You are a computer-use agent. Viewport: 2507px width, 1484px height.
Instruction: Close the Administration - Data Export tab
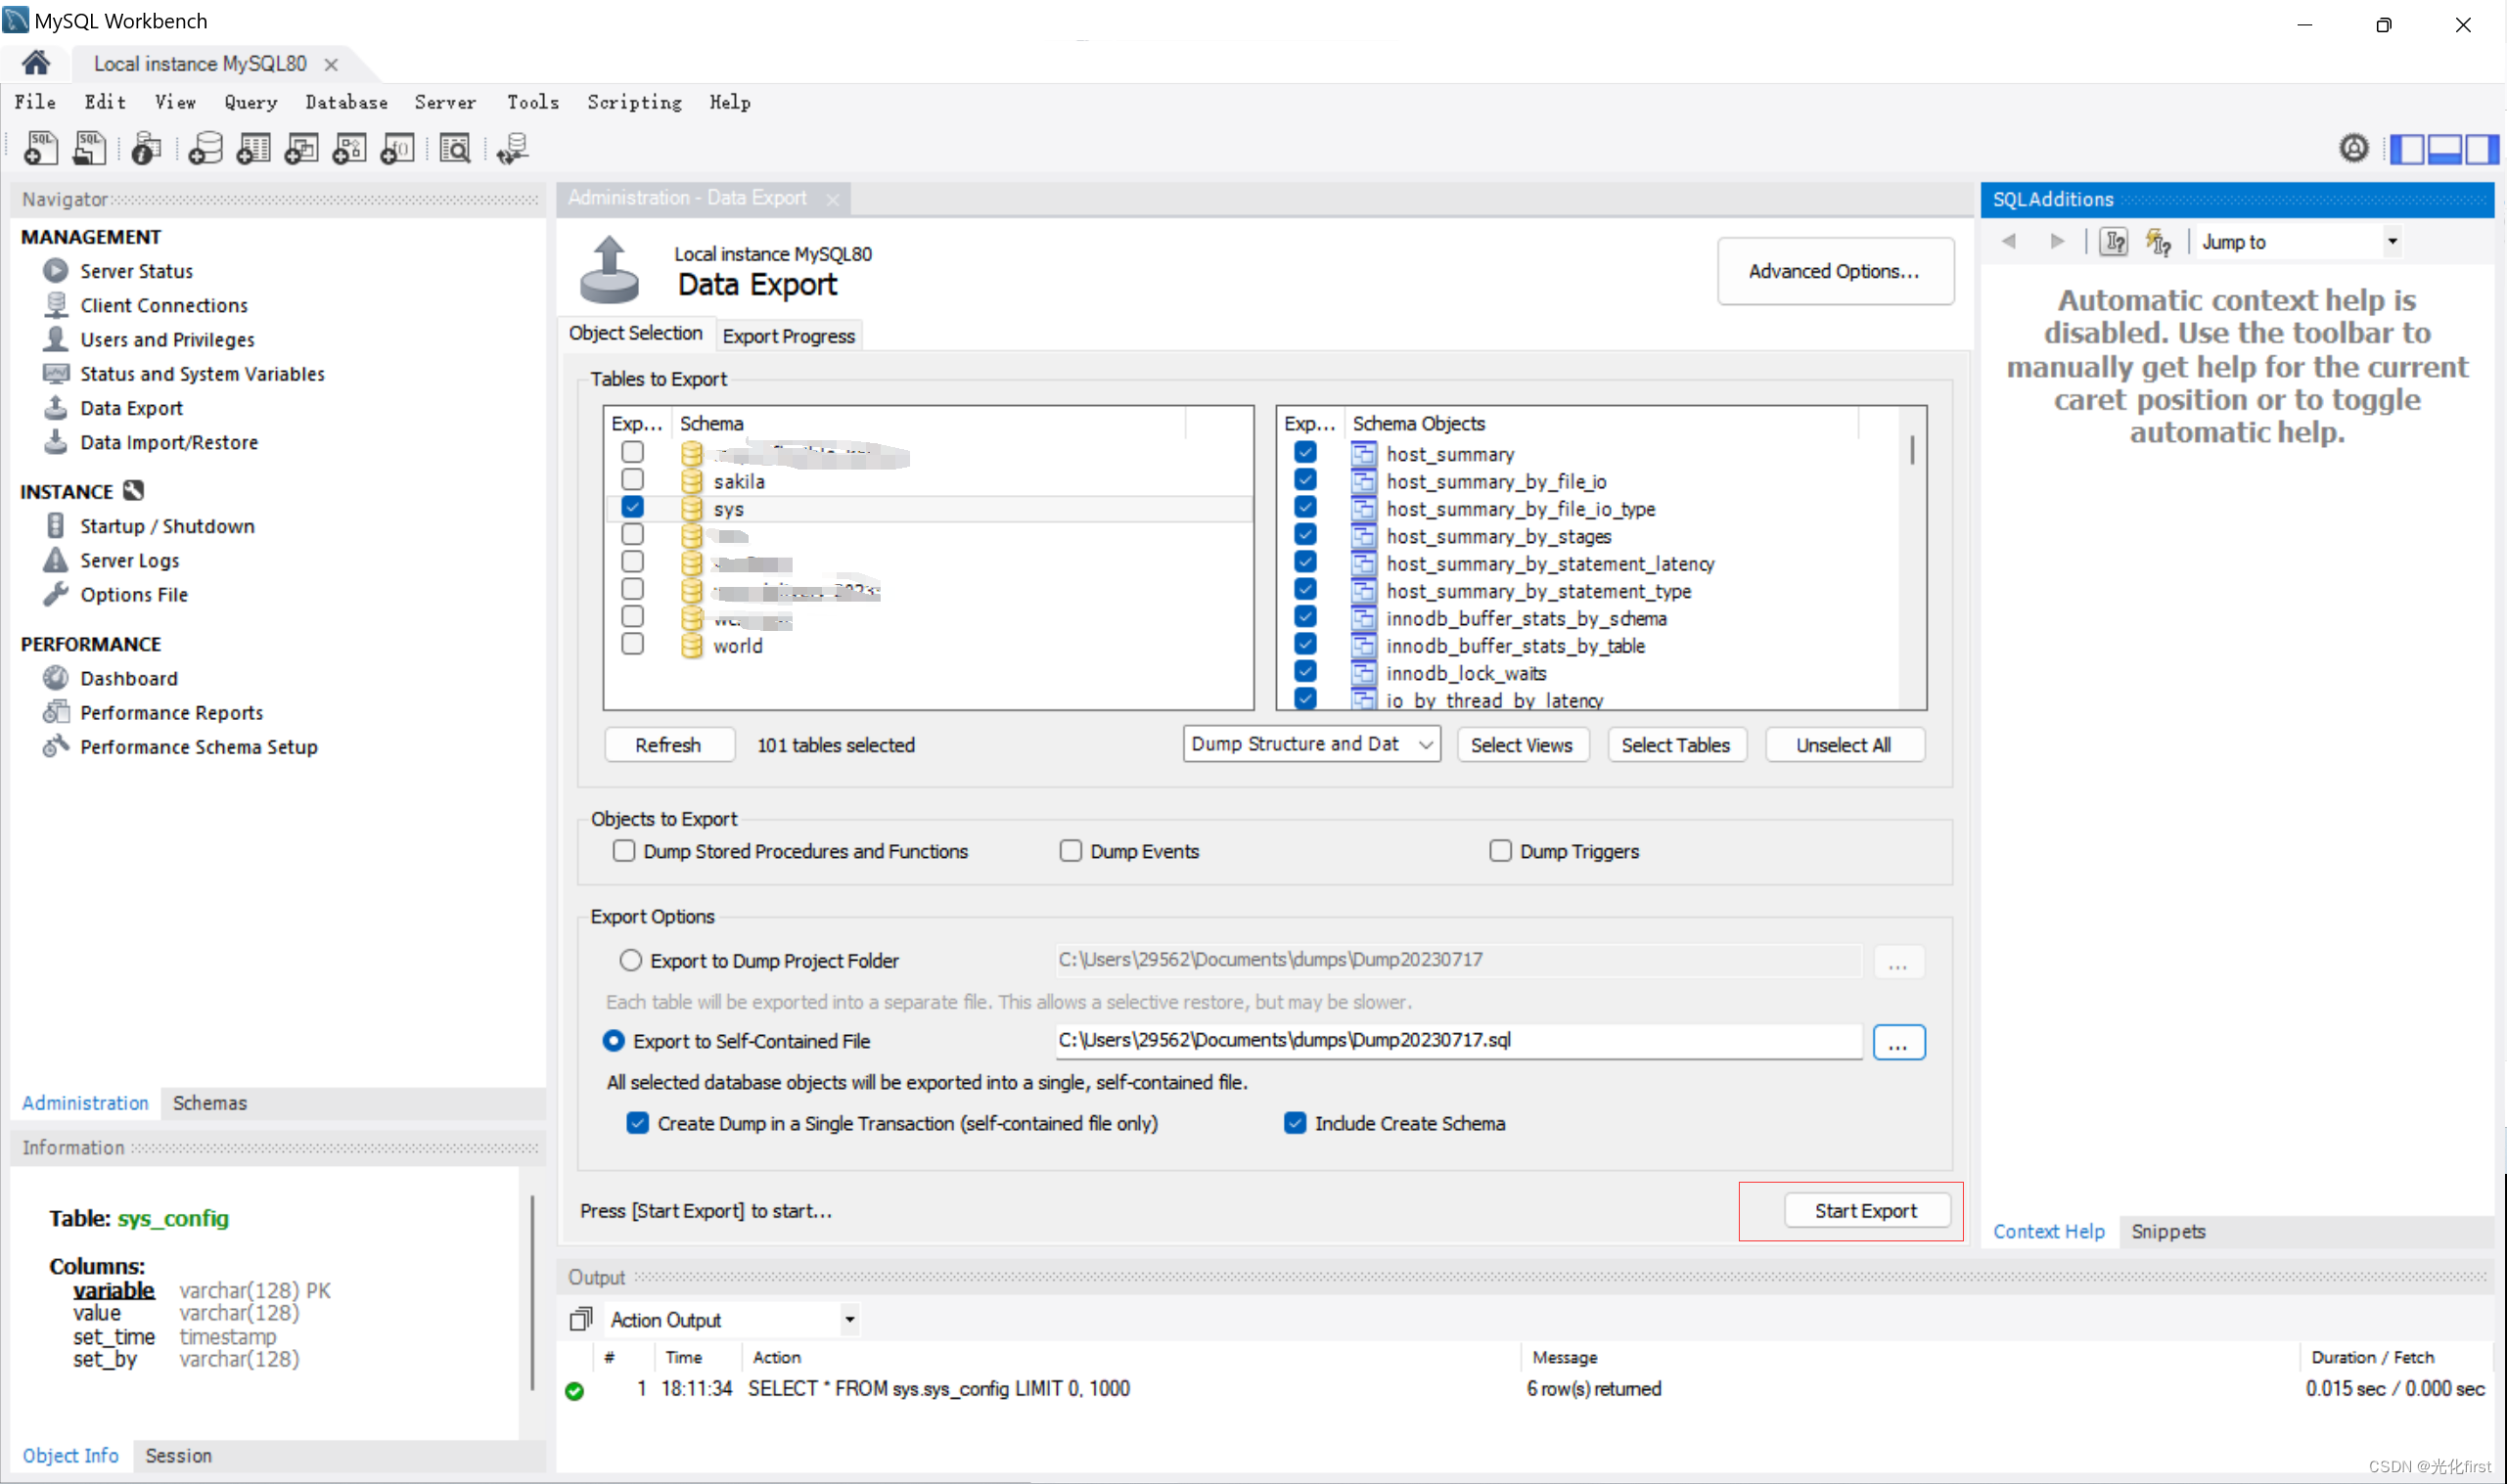[832, 199]
